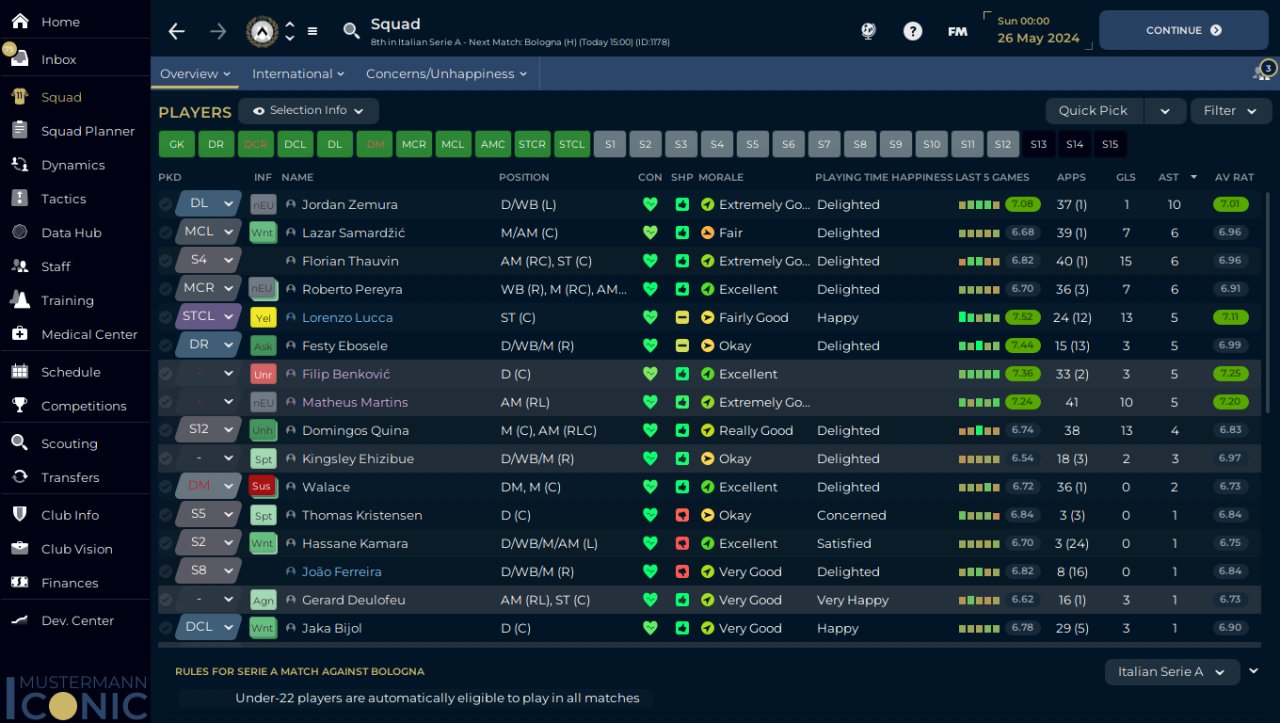Open the International tab menu
The height and width of the screenshot is (723, 1280).
coord(298,74)
